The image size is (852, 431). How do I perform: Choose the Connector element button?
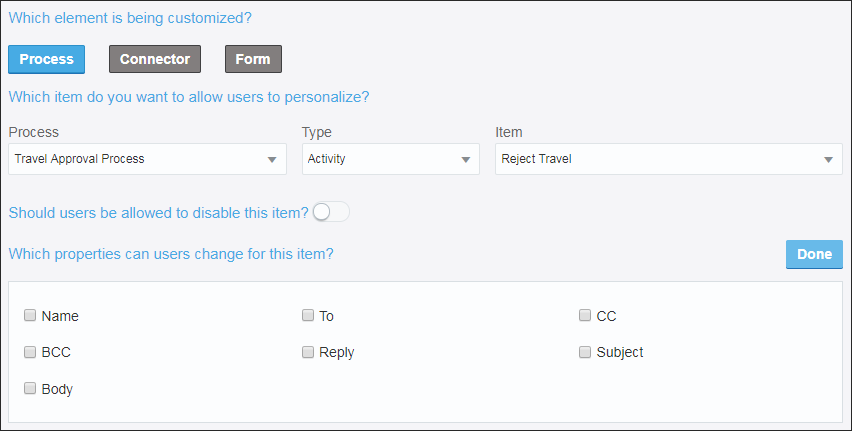click(x=154, y=59)
